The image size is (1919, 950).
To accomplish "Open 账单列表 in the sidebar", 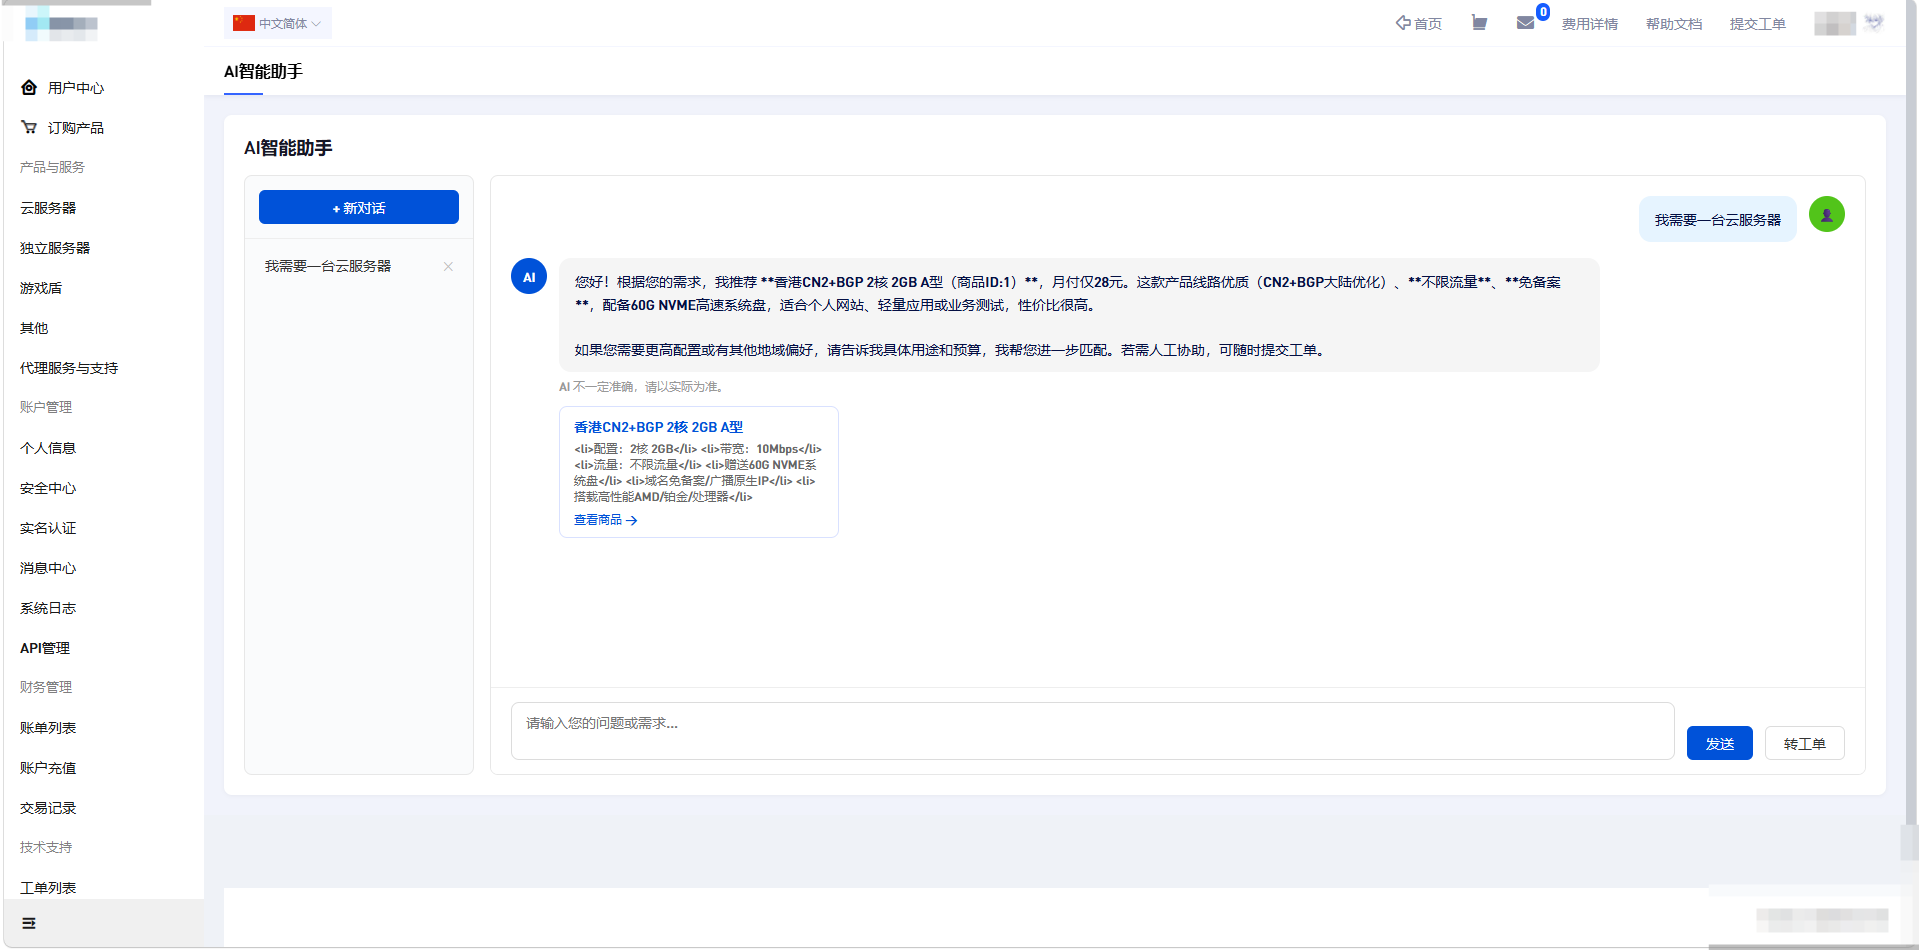I will (48, 728).
